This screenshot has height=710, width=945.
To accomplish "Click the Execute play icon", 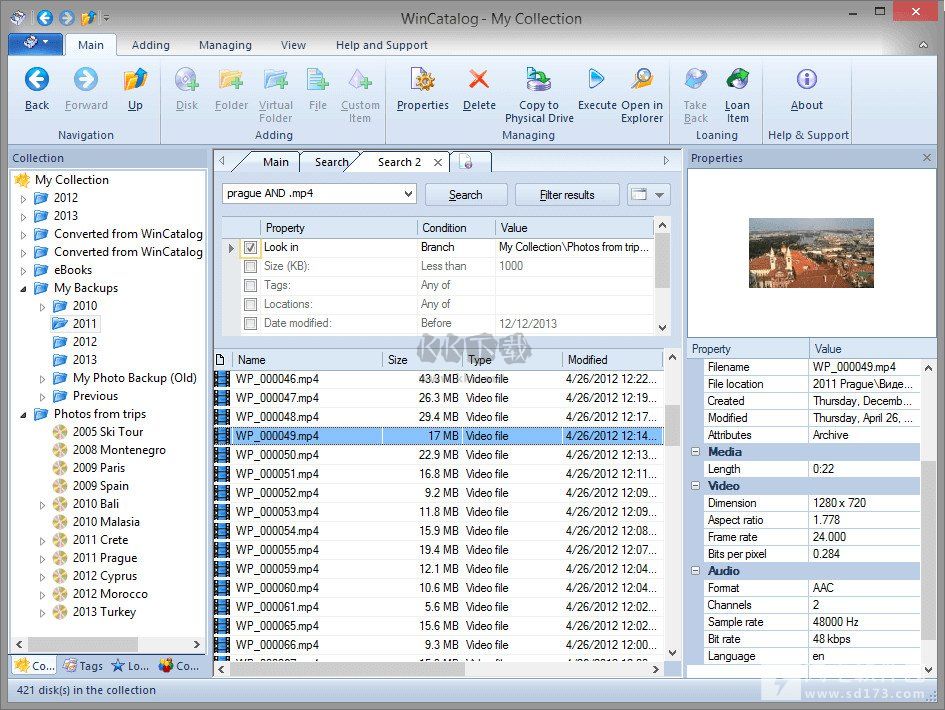I will pyautogui.click(x=597, y=80).
